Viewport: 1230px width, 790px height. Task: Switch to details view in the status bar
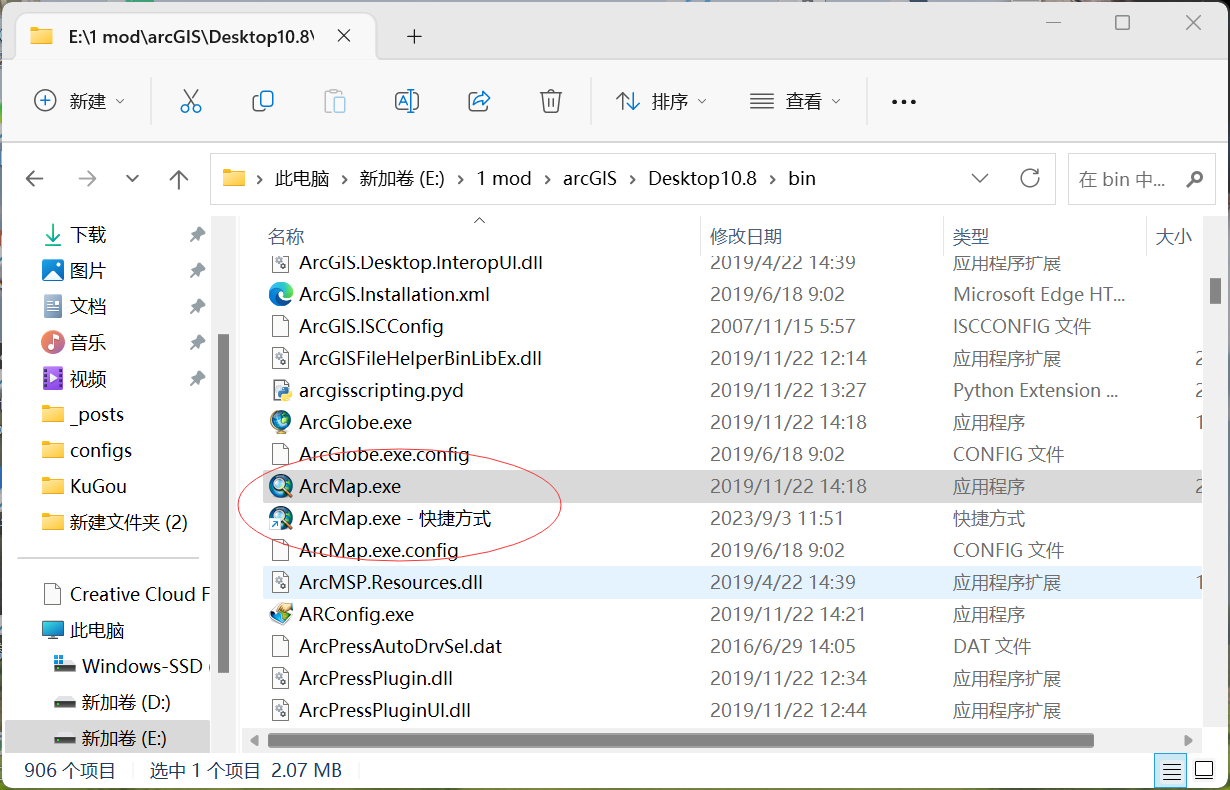pos(1171,770)
